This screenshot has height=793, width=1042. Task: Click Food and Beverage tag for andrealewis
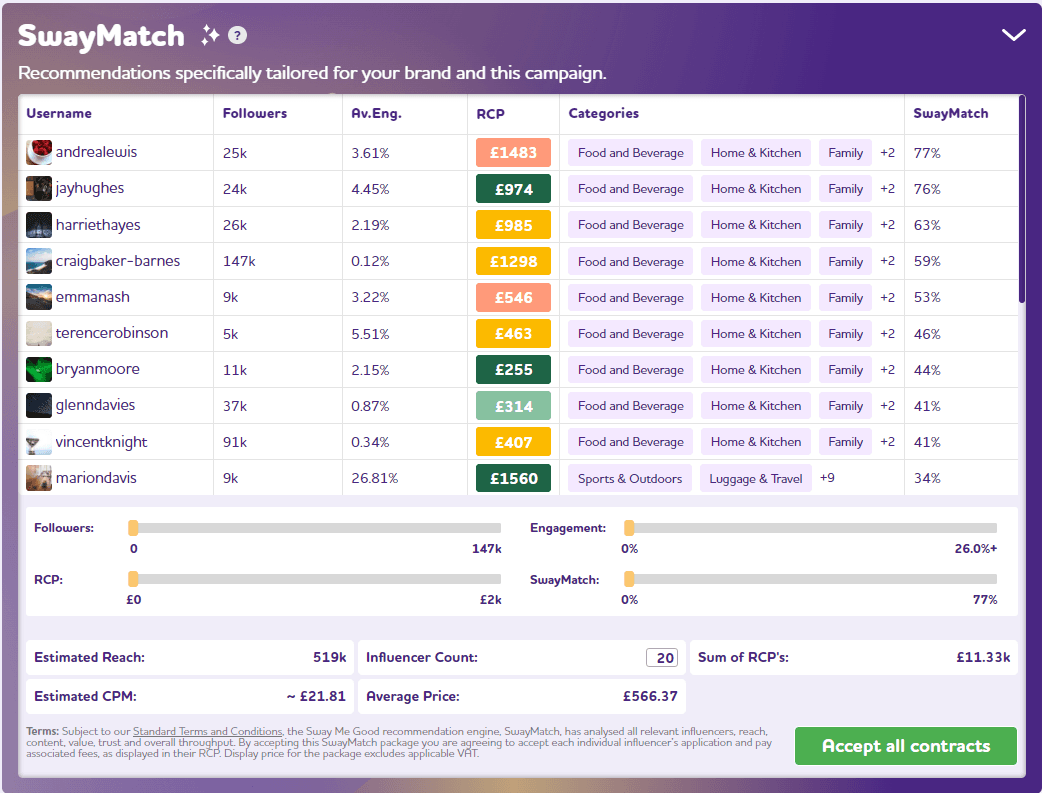(x=630, y=153)
